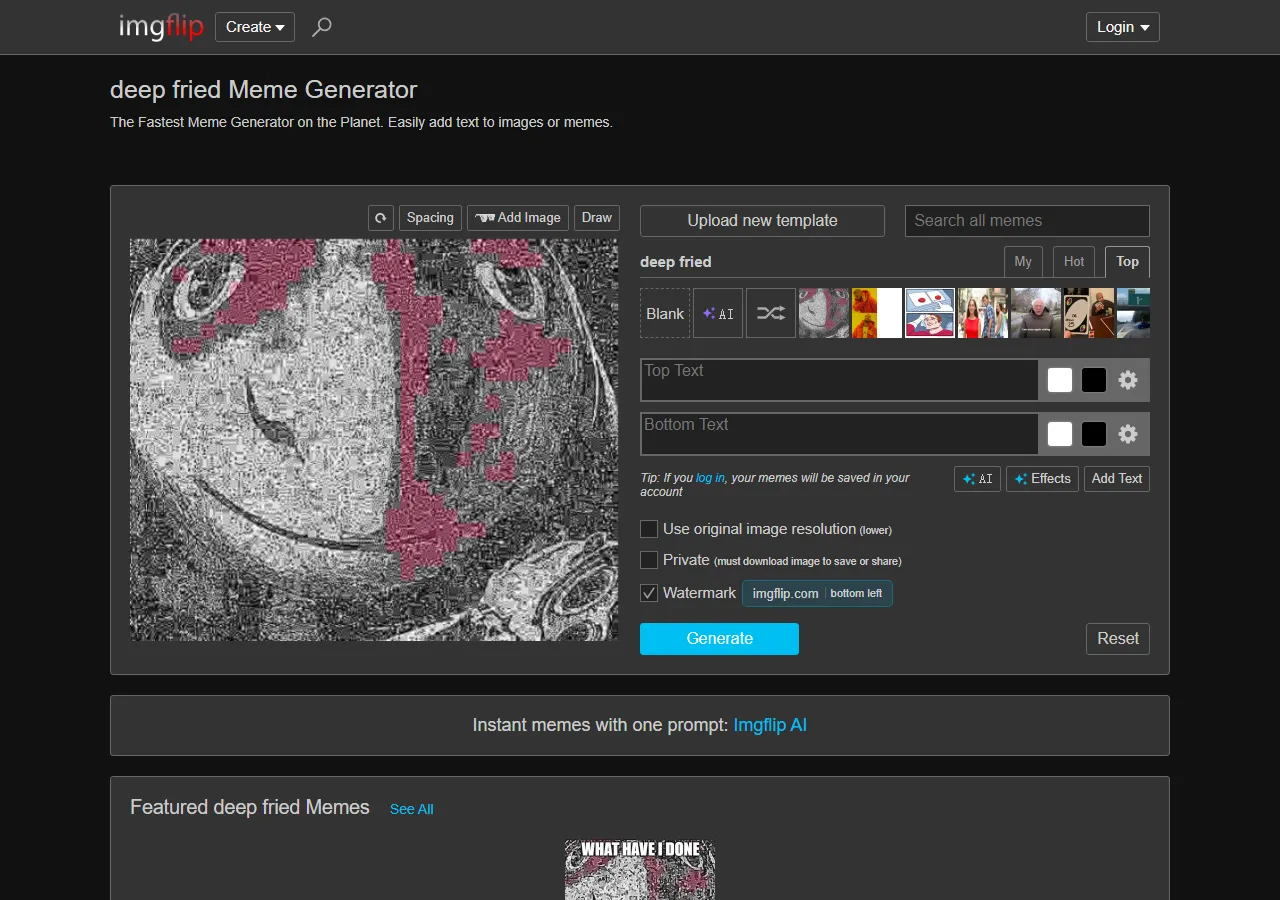Switch to the My templates tab
This screenshot has width=1280, height=900.
pyautogui.click(x=1023, y=262)
